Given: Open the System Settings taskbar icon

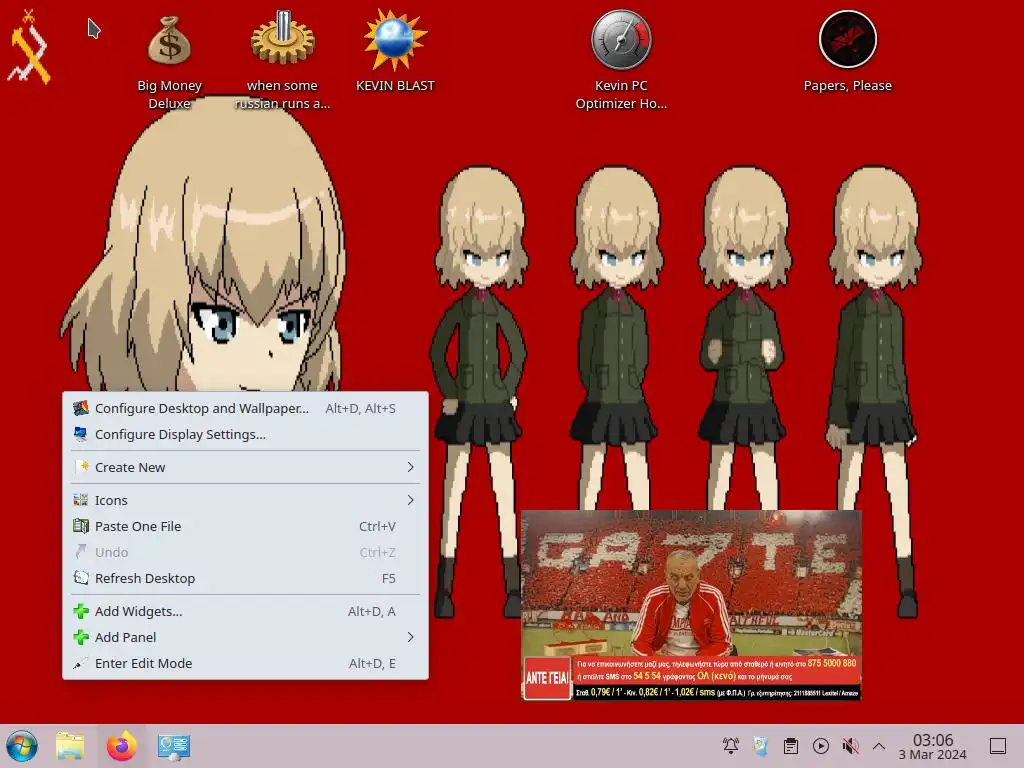Looking at the screenshot, I should pos(174,746).
